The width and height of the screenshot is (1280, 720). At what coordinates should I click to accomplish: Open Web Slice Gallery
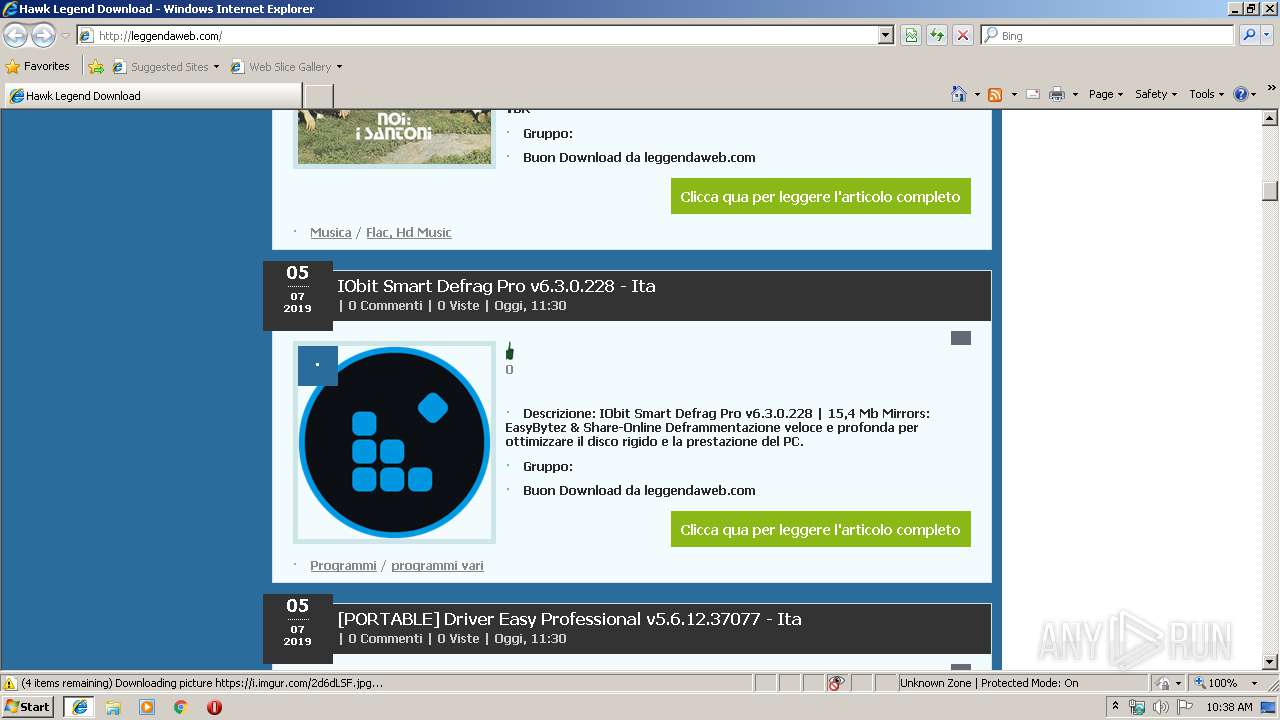pyautogui.click(x=286, y=67)
